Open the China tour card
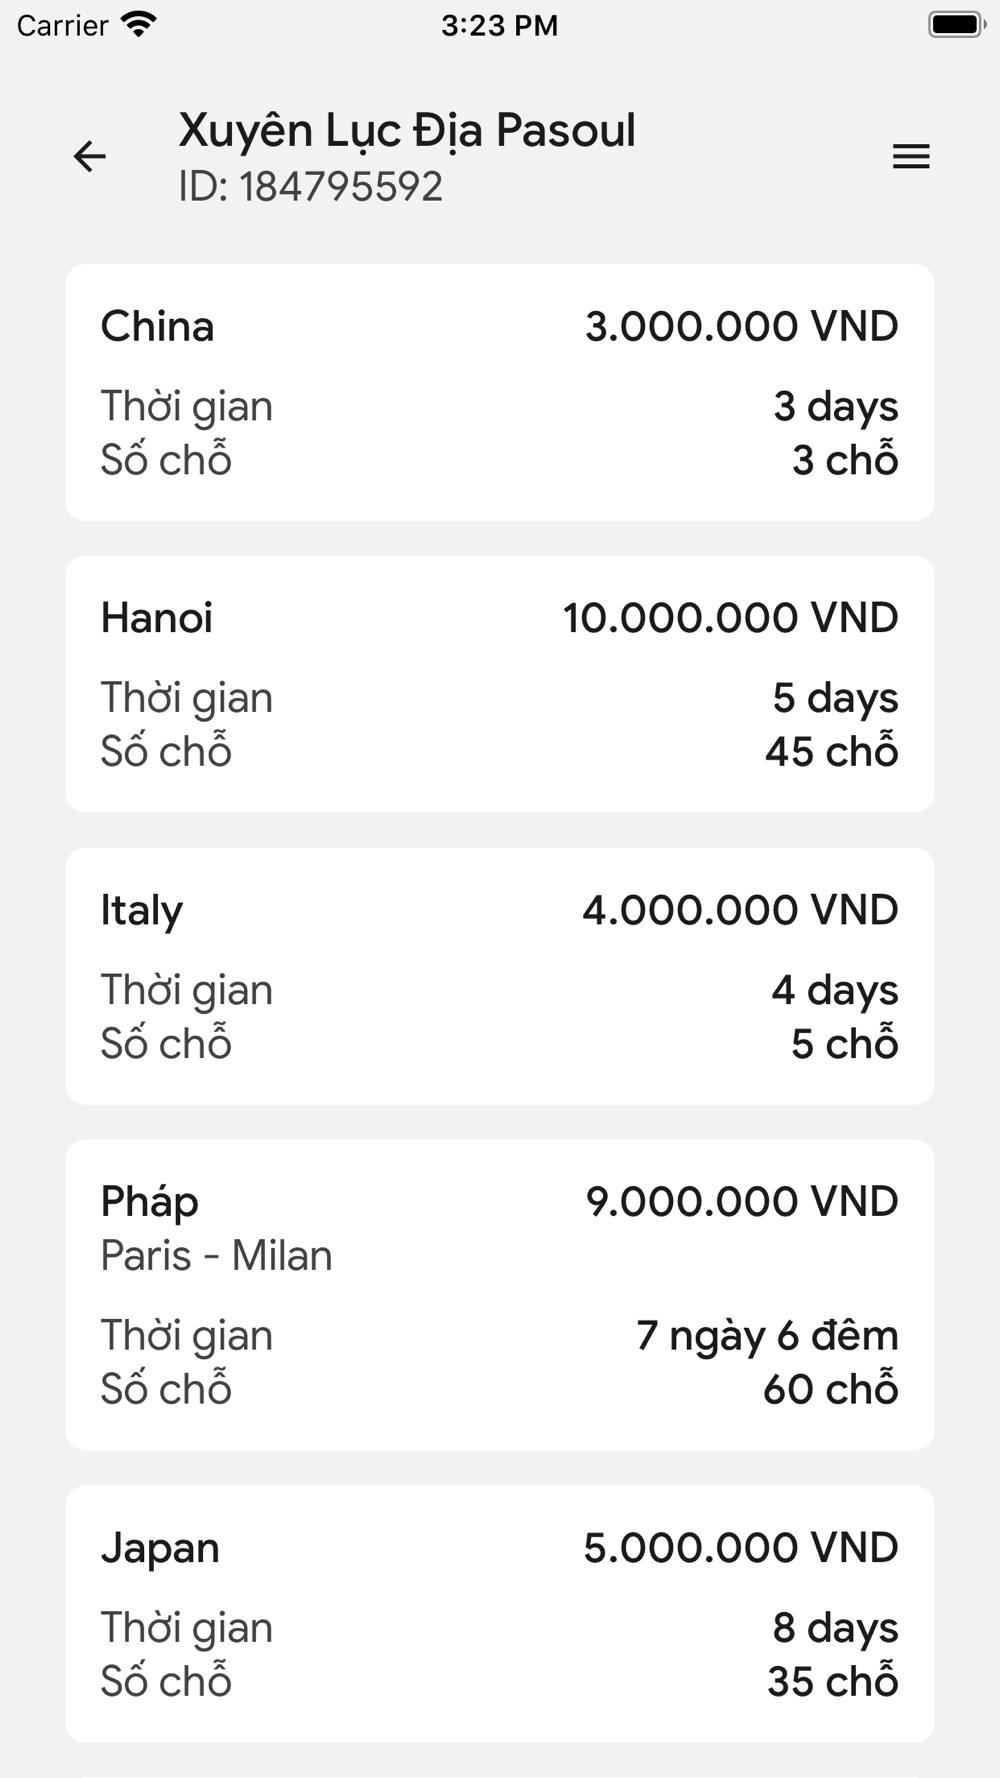 (x=500, y=392)
